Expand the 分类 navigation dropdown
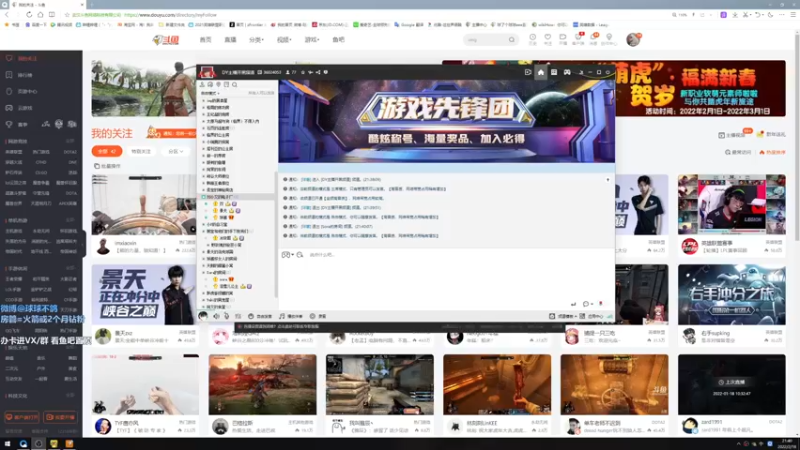 257,40
